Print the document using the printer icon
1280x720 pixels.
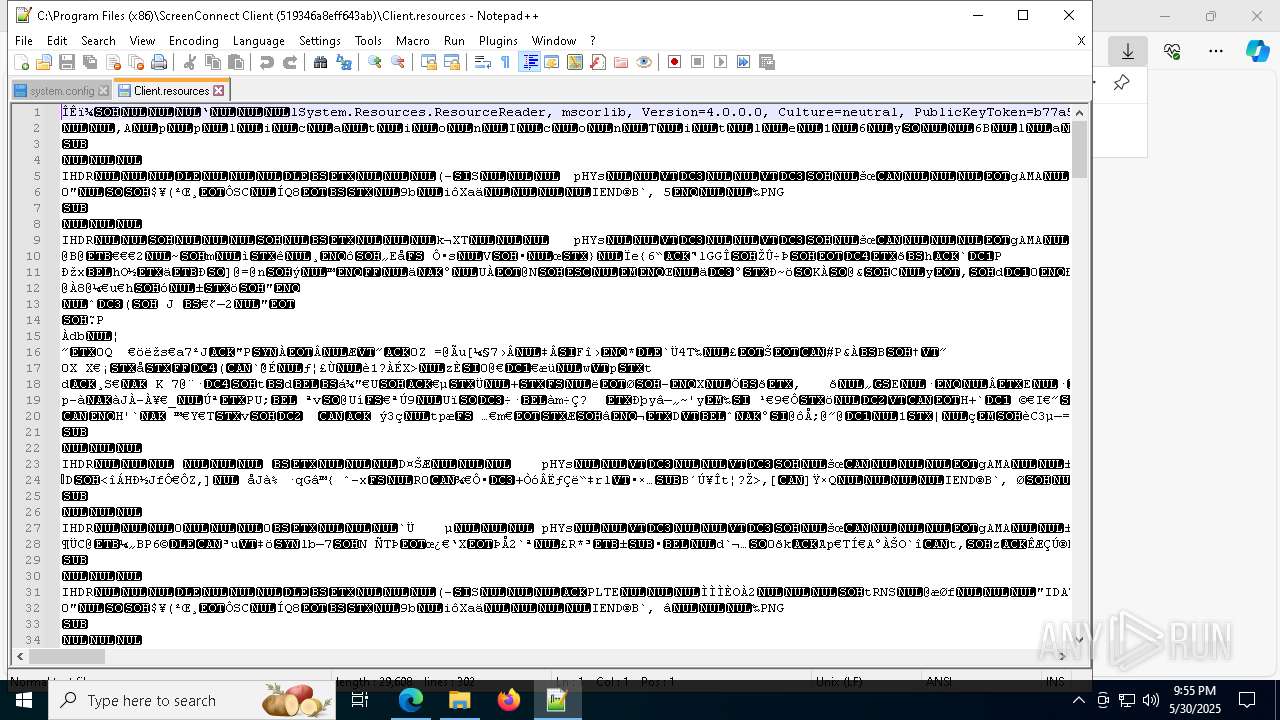pyautogui.click(x=159, y=62)
